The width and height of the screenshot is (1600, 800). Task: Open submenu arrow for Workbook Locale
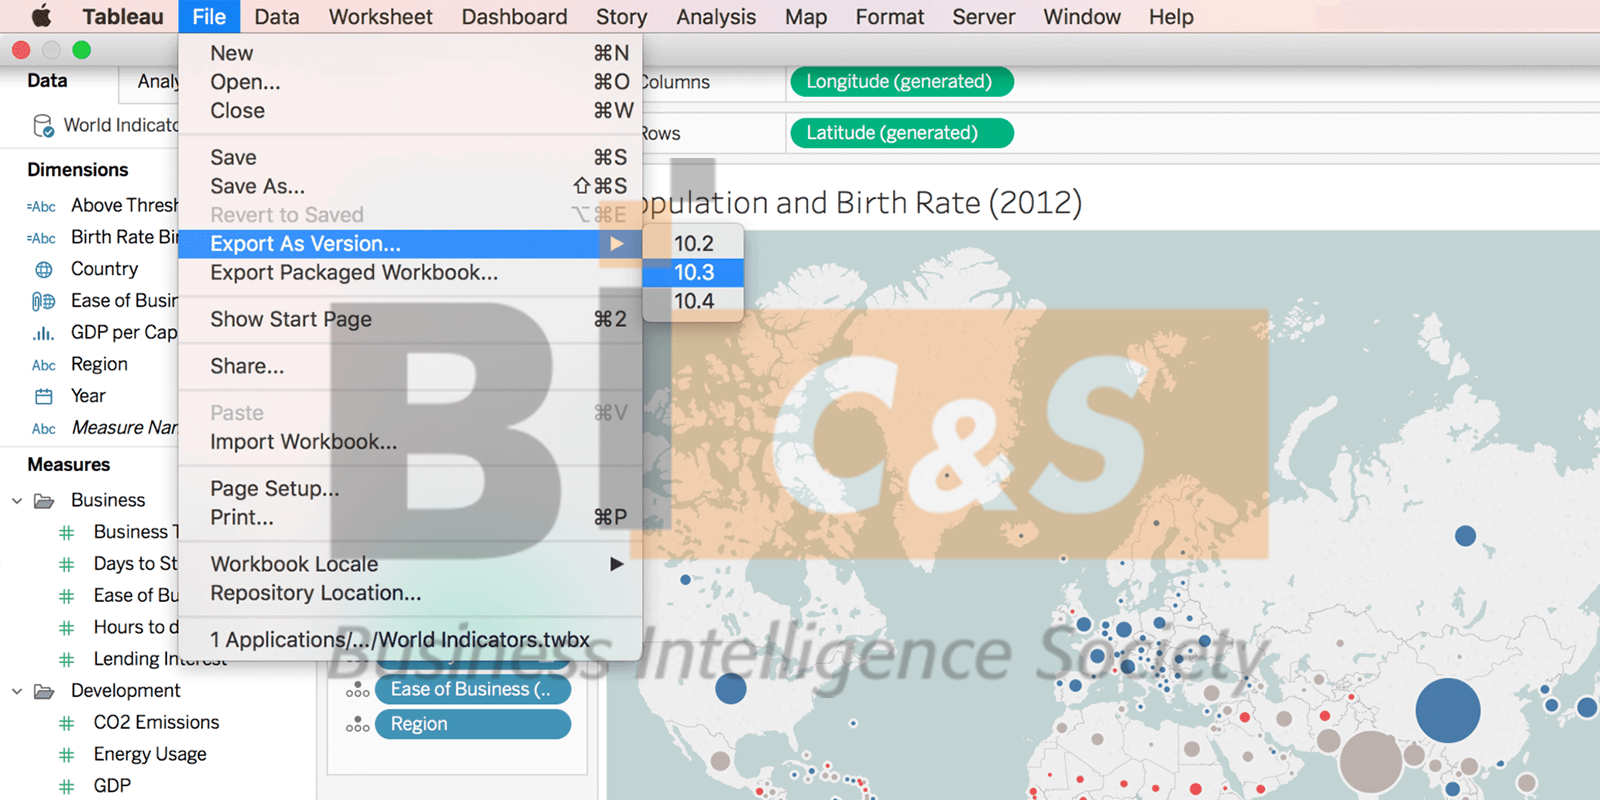617,564
